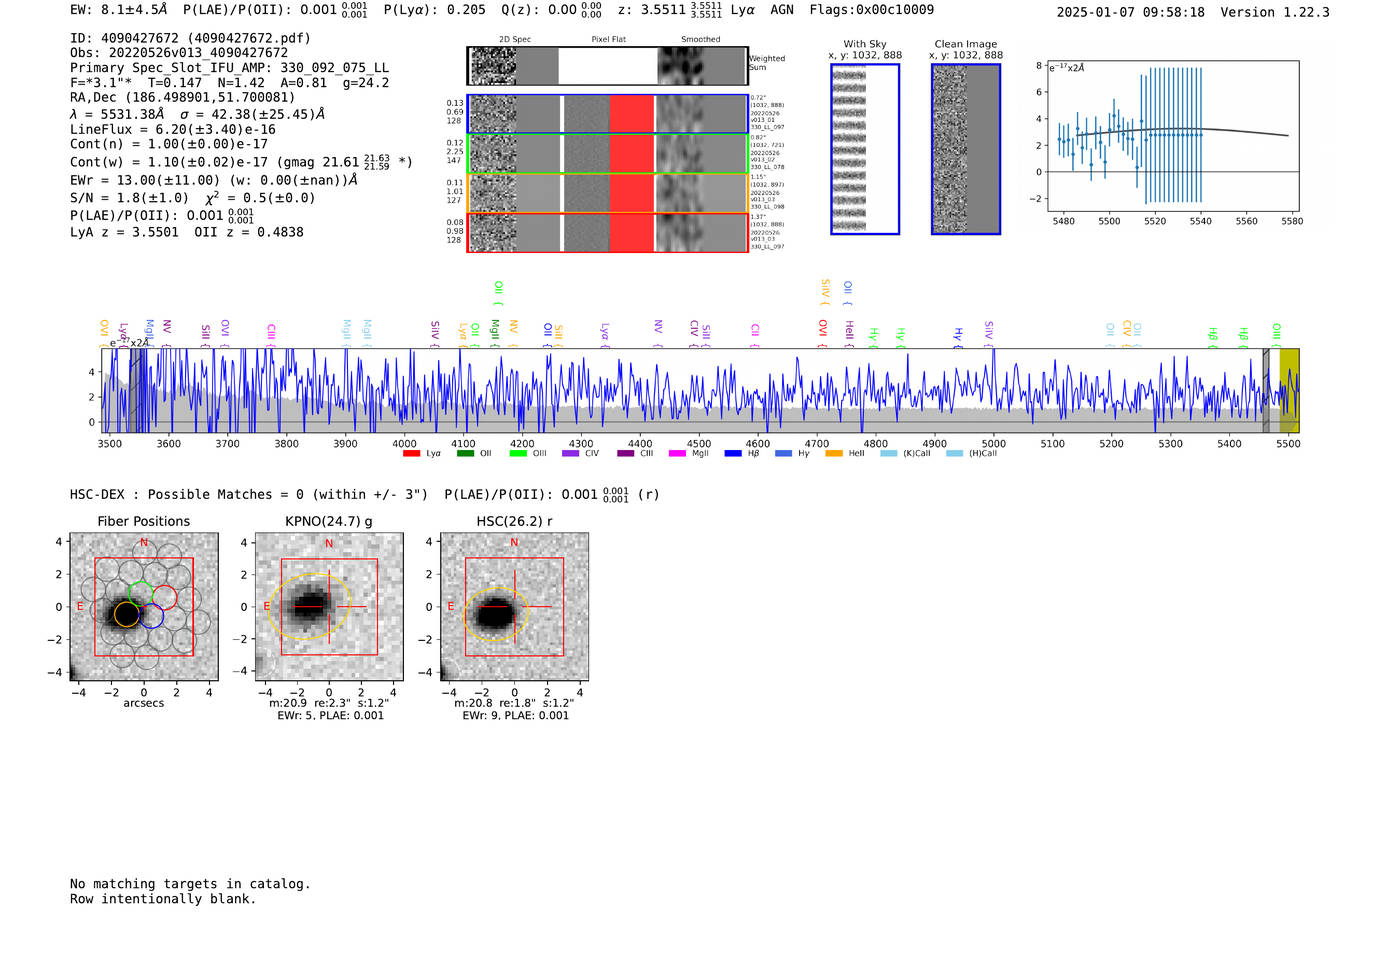The height and width of the screenshot is (953, 1400).
Task: Click the Flags:0x00c10009 header text
Action: [x=872, y=10]
